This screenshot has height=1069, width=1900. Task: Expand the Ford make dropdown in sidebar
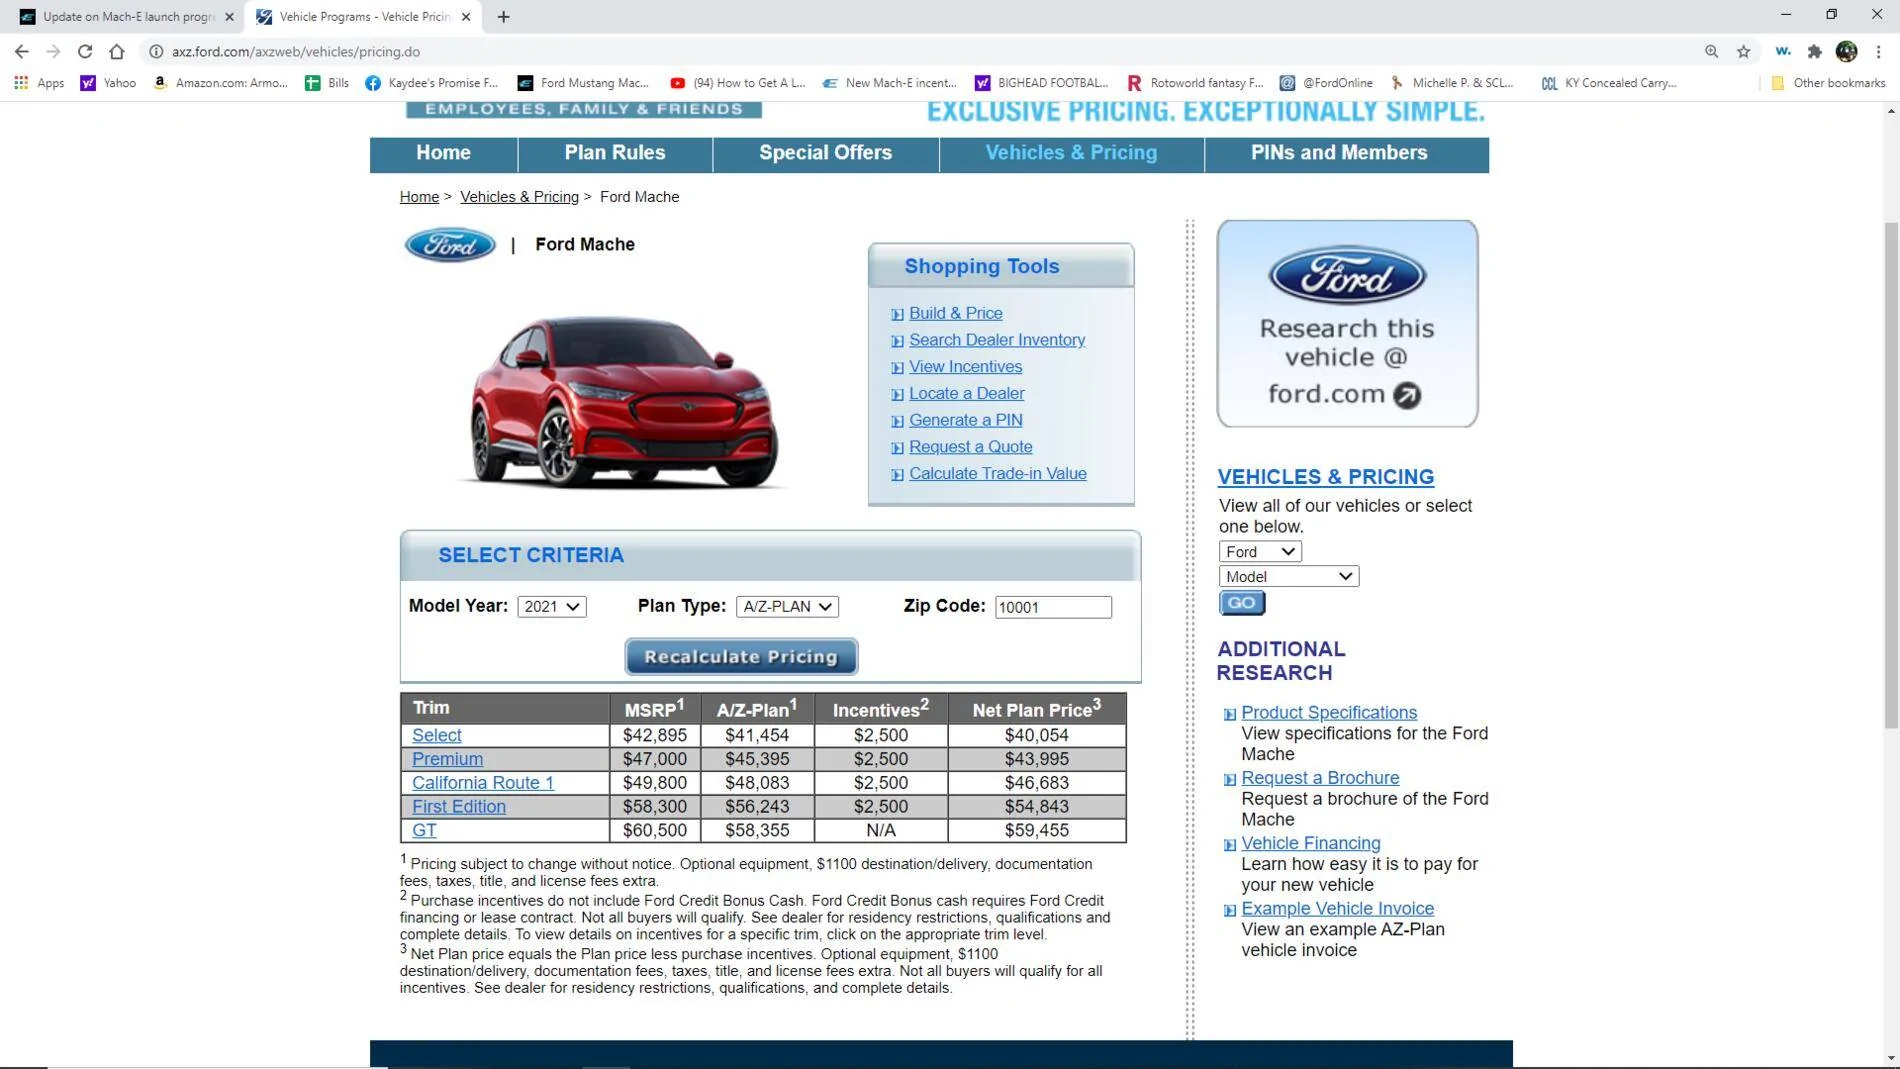coord(1260,552)
